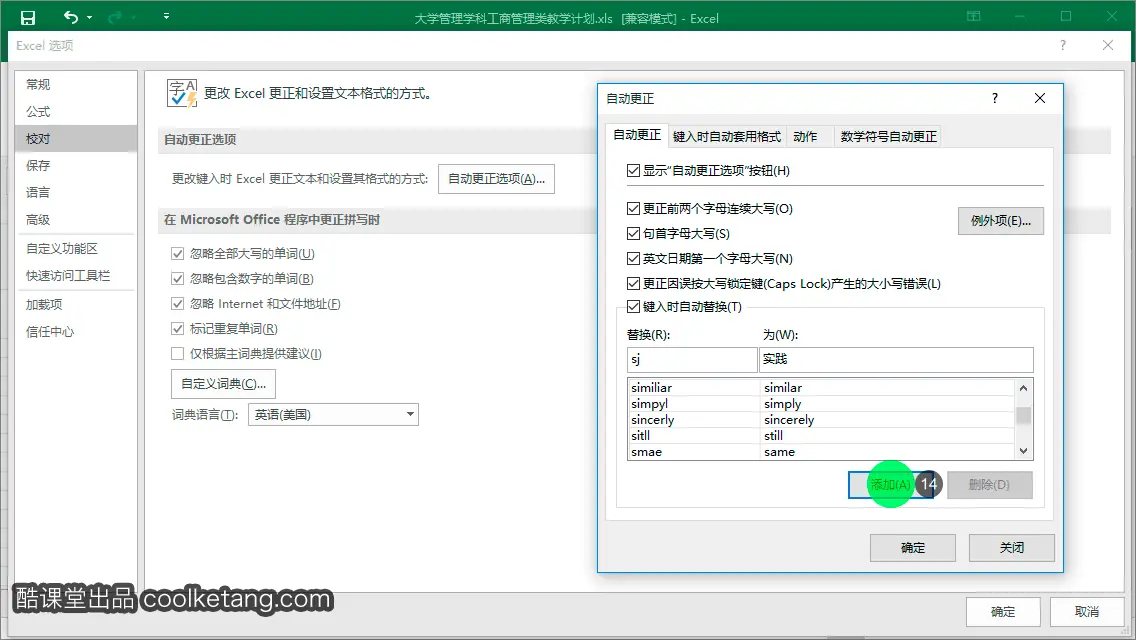This screenshot has height=640, width=1136.
Task: Click 确定 in the 自动更正 dialog
Action: point(913,548)
